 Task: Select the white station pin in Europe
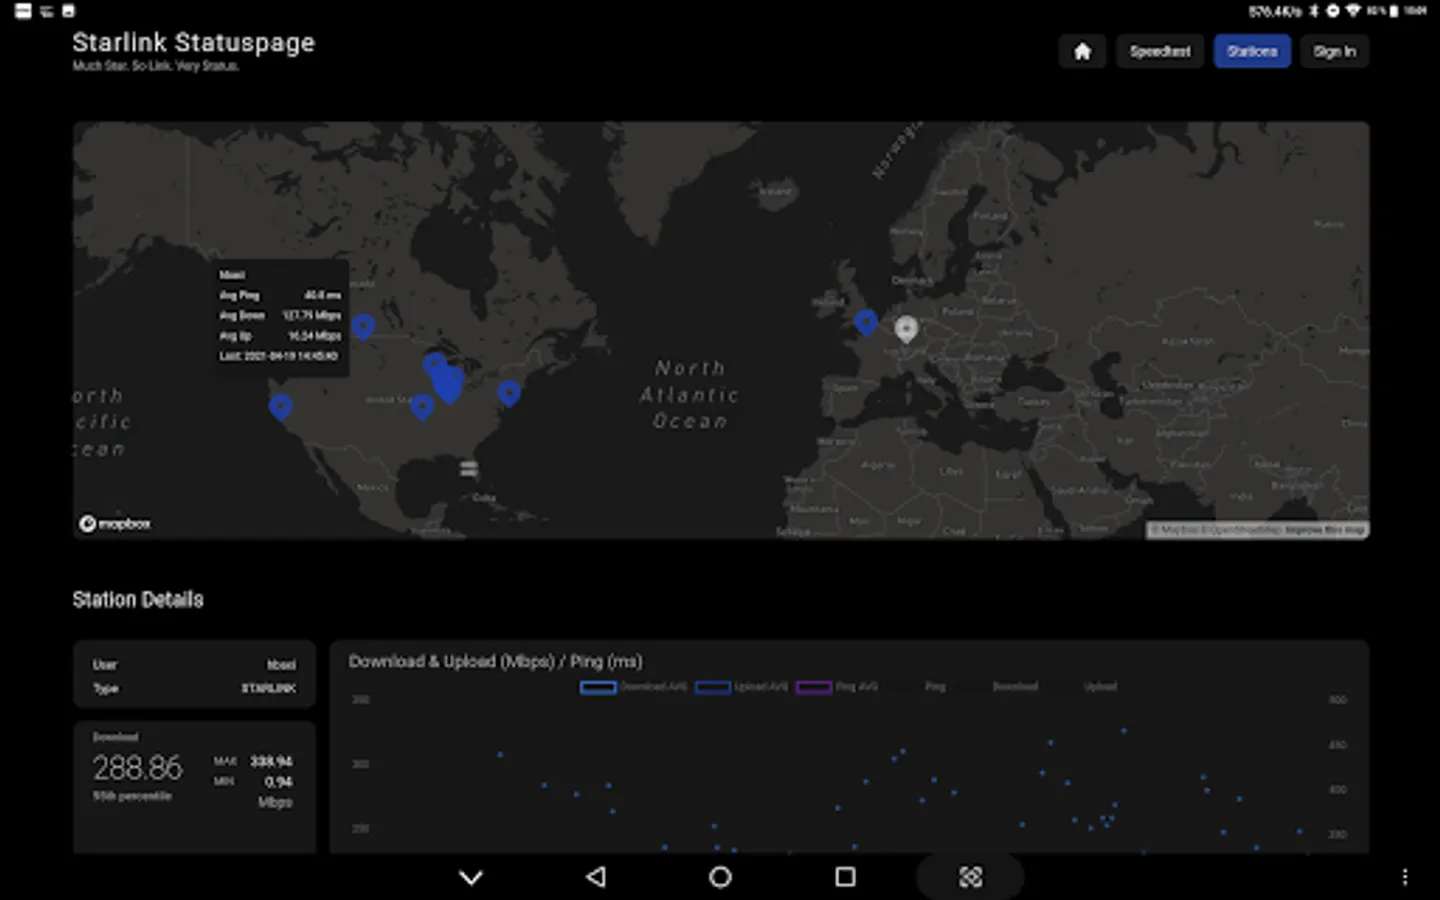pos(906,329)
